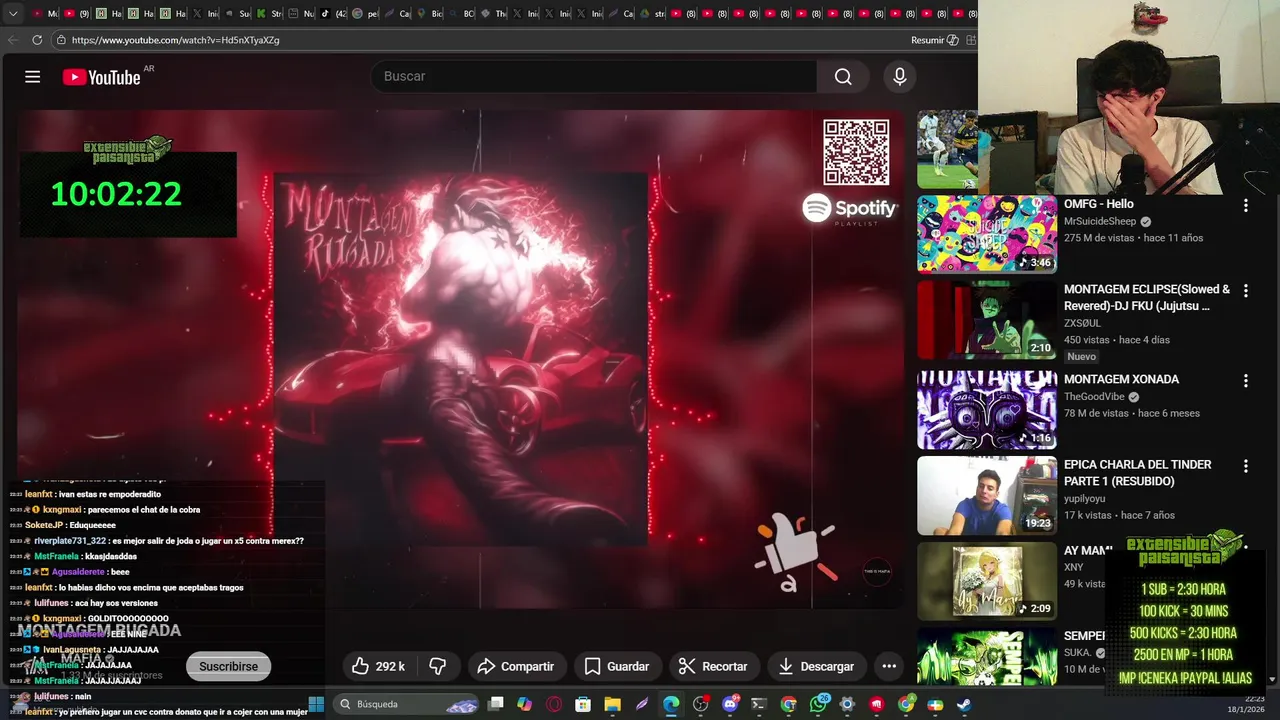Open more actions ellipsis under the video

pyautogui.click(x=889, y=666)
